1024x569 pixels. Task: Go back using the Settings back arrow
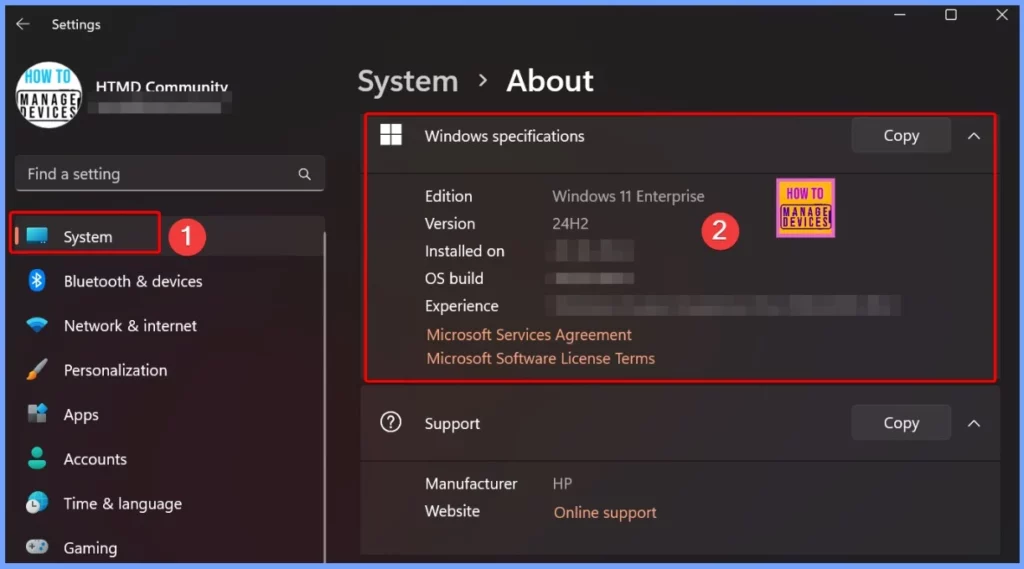23,24
